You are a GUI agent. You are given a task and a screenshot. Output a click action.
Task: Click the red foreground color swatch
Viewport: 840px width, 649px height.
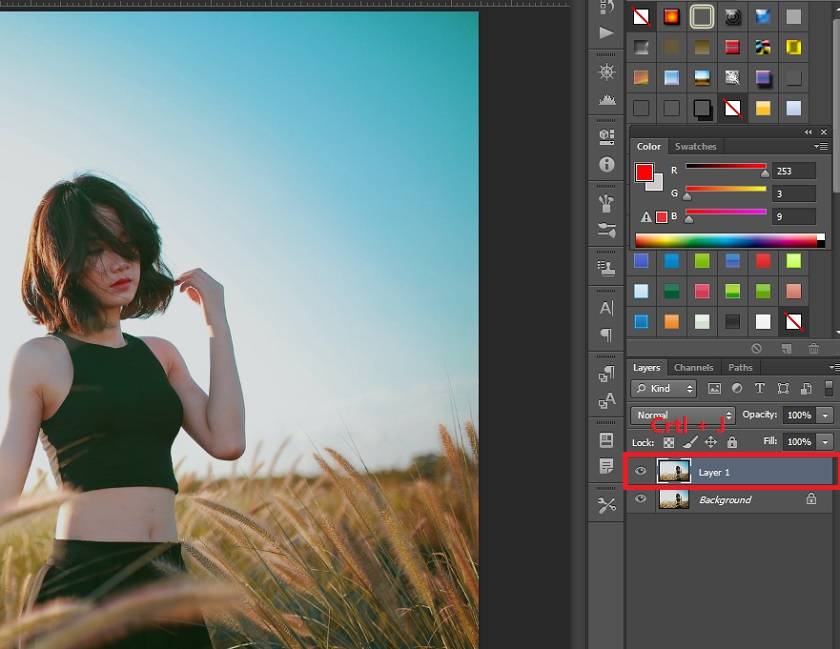644,173
